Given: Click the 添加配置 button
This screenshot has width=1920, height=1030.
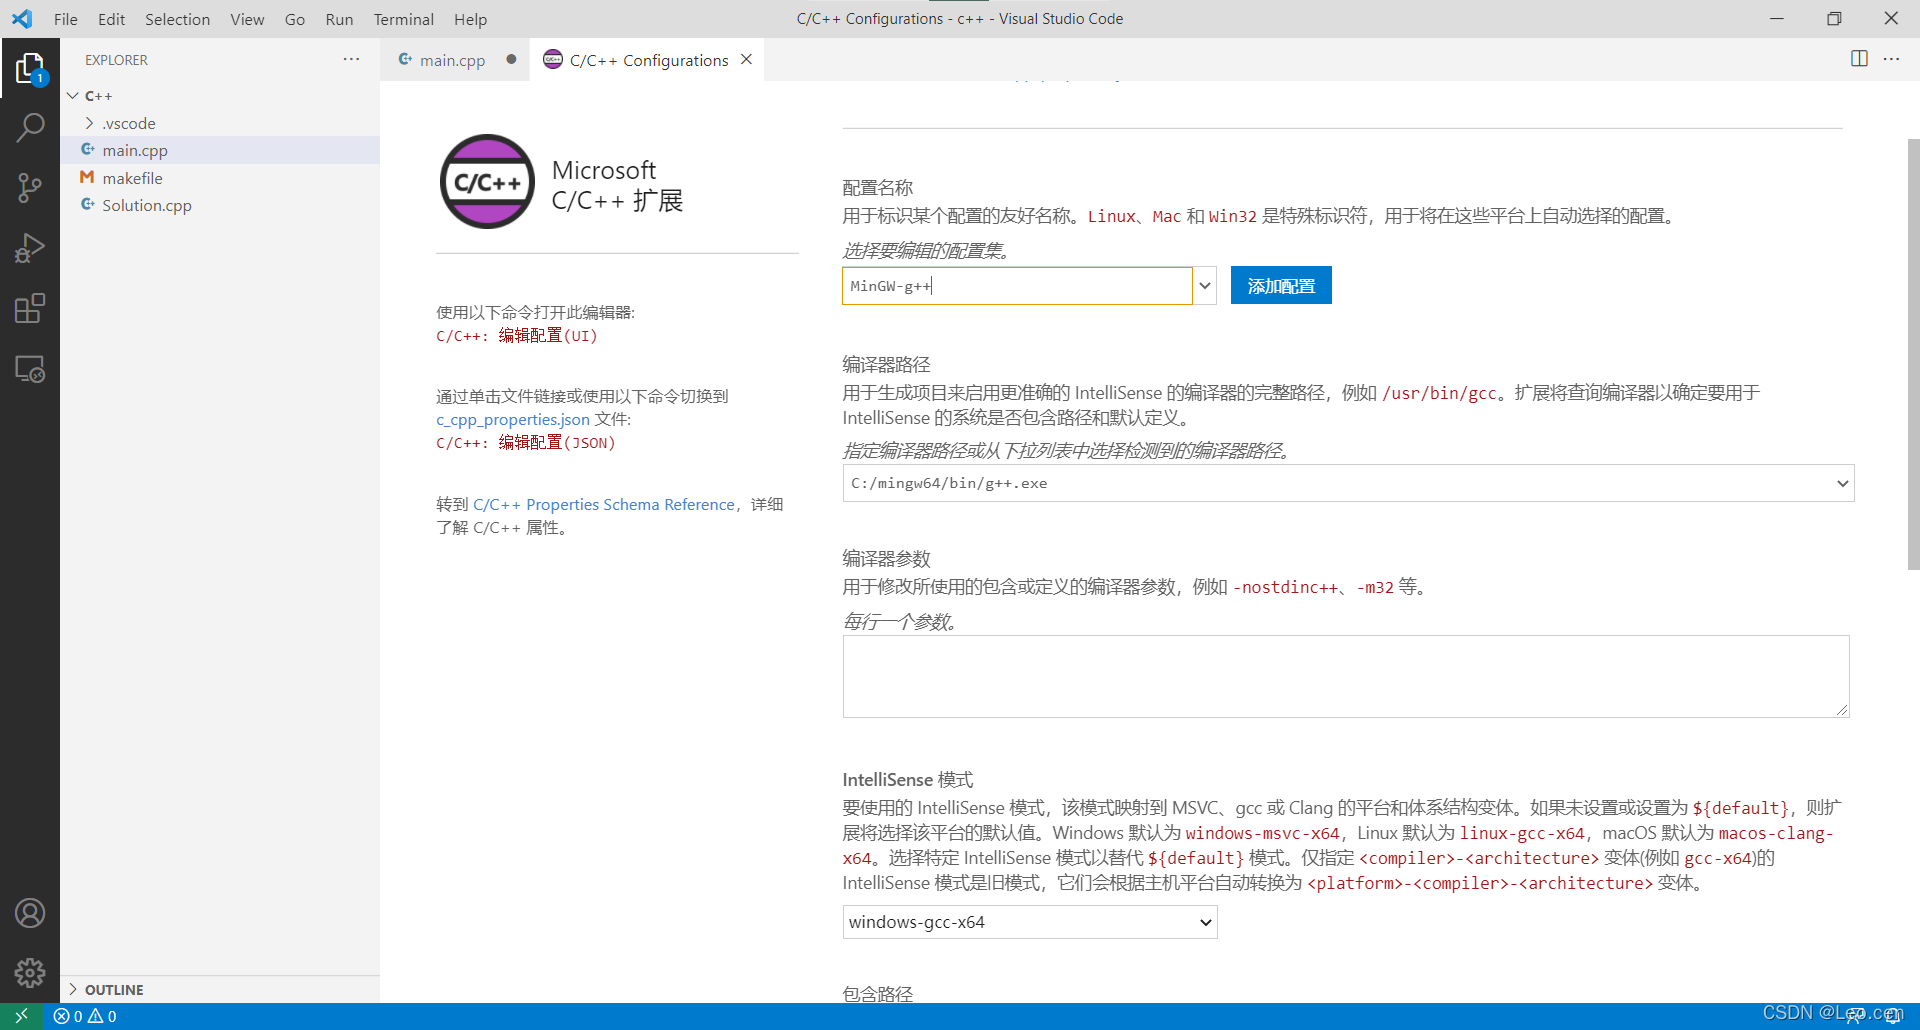Looking at the screenshot, I should (x=1281, y=286).
